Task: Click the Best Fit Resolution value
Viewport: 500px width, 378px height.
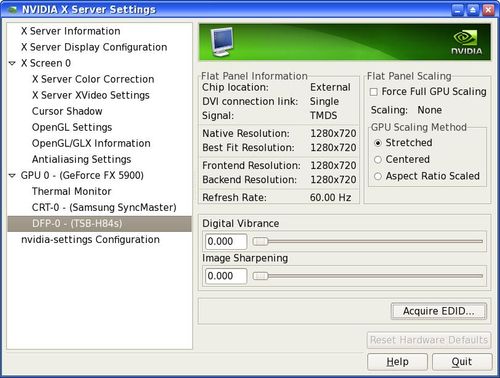Action: [x=333, y=148]
